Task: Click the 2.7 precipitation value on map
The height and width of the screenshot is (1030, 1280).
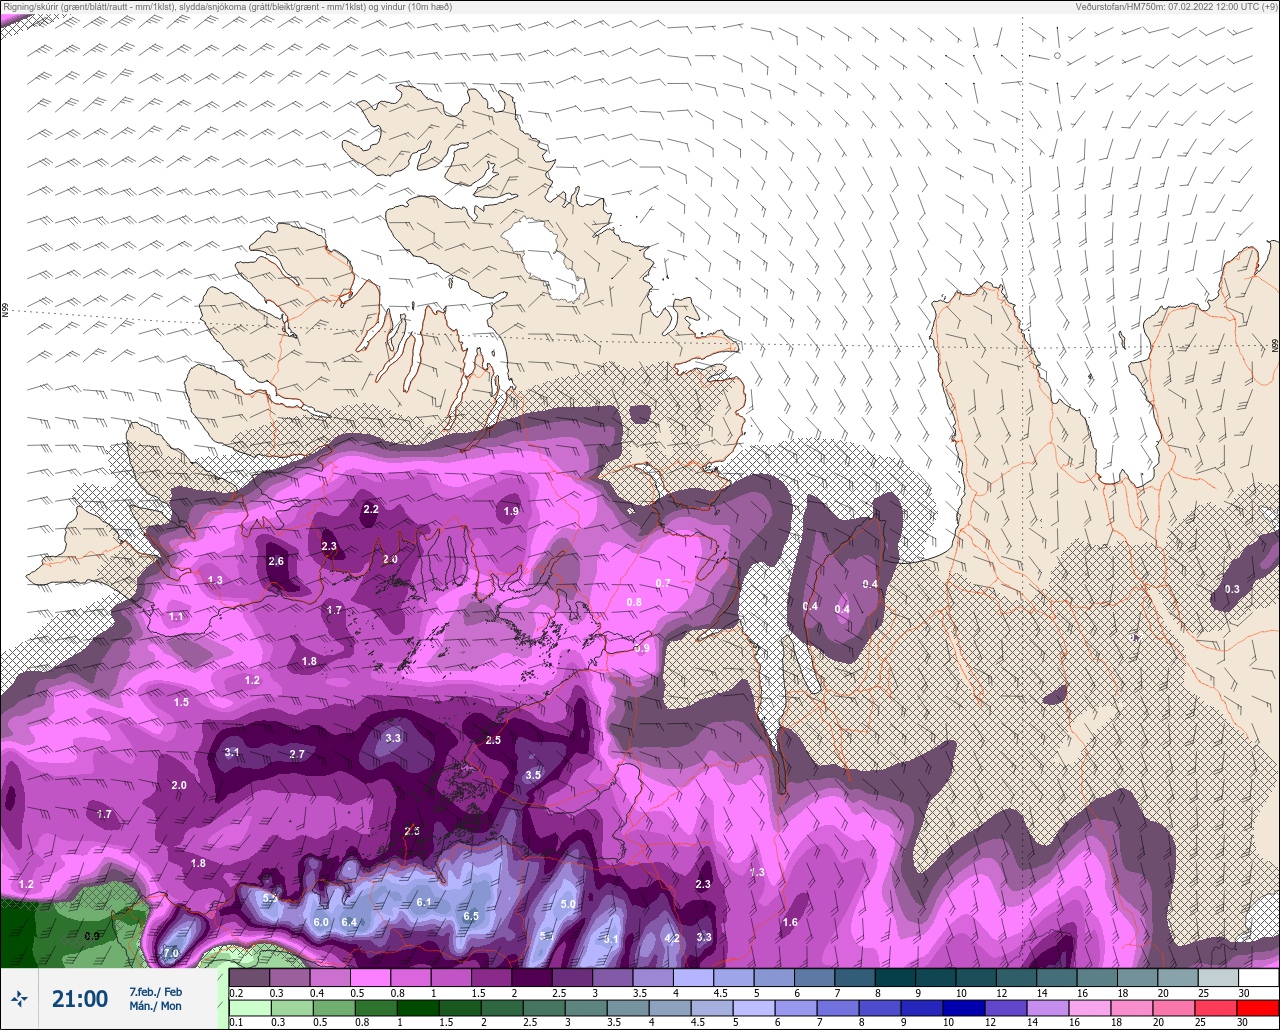Action: coord(297,754)
